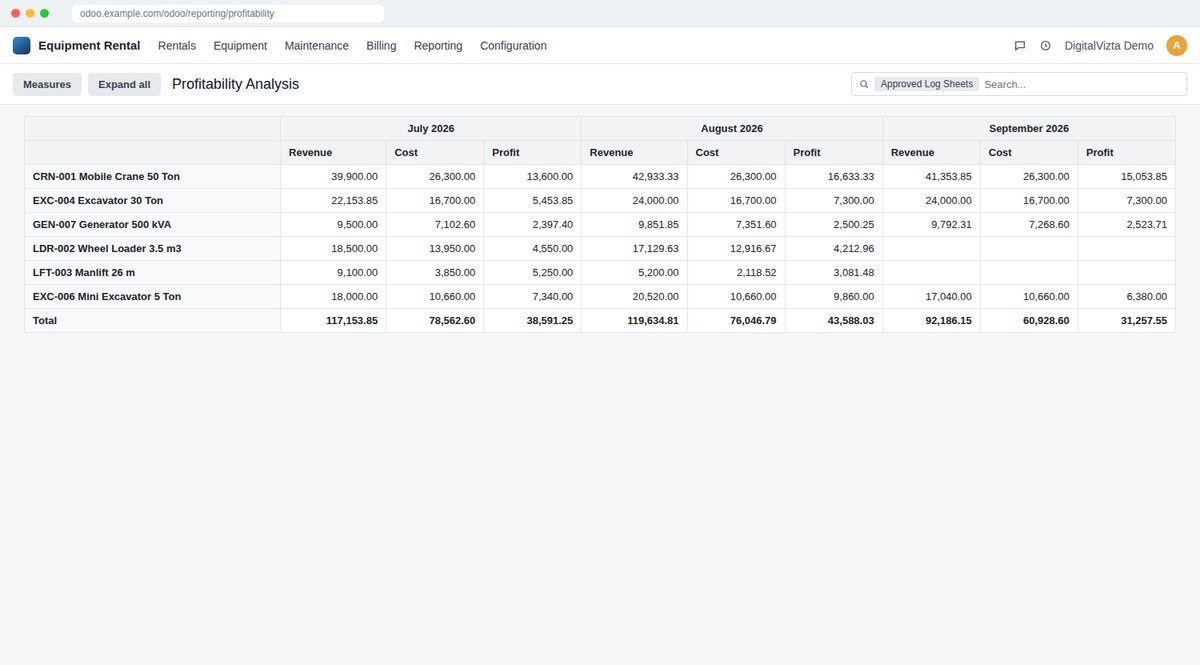Remove the Approved Log Sheets filter tag

tap(926, 84)
